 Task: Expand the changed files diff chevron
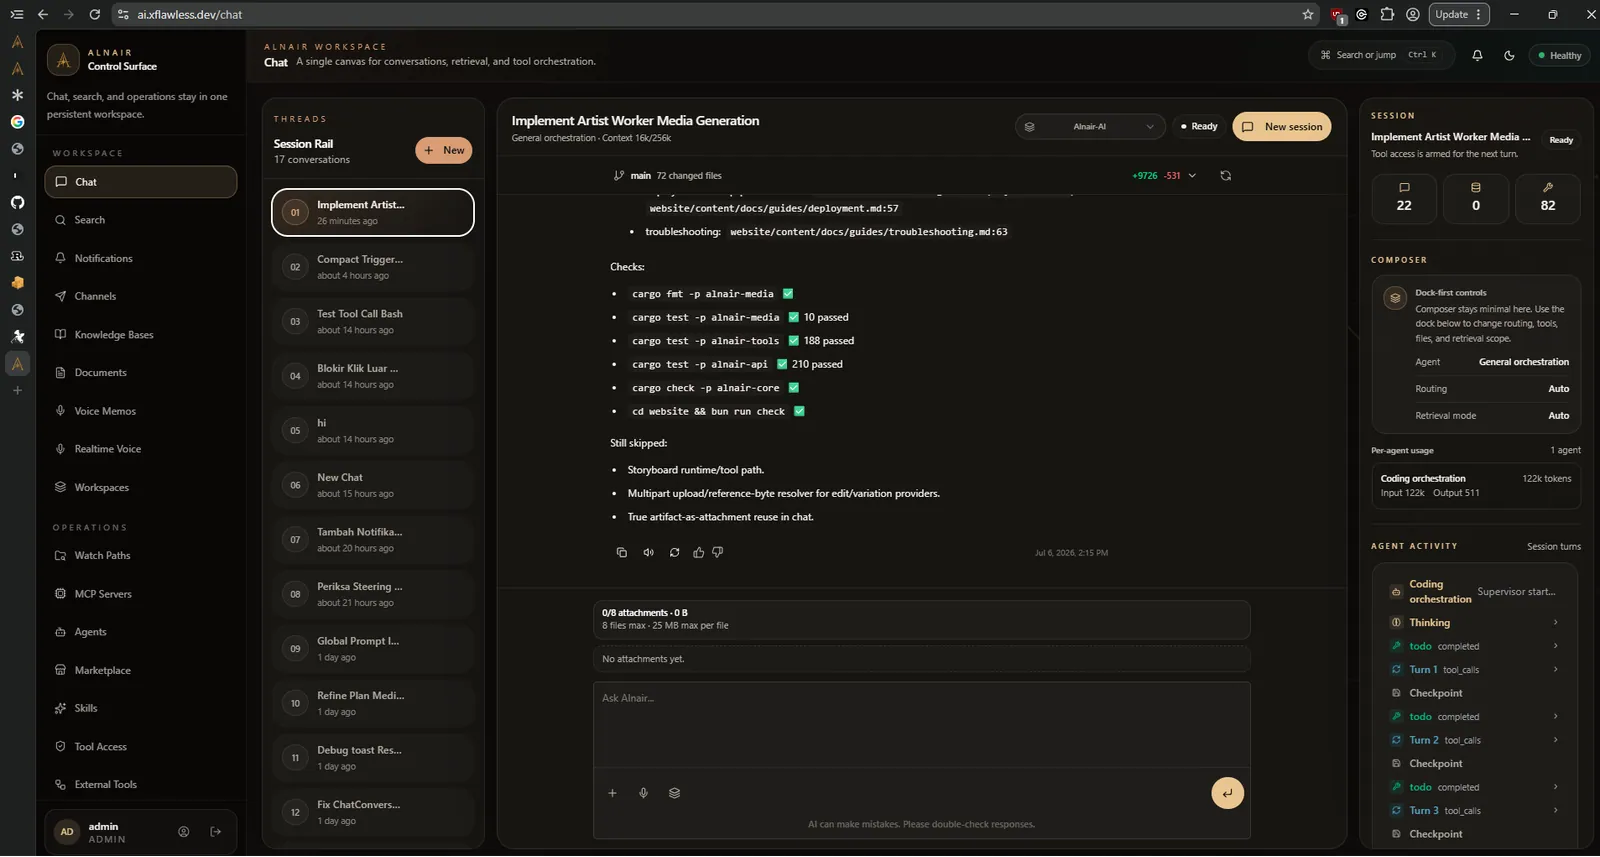click(x=1192, y=175)
